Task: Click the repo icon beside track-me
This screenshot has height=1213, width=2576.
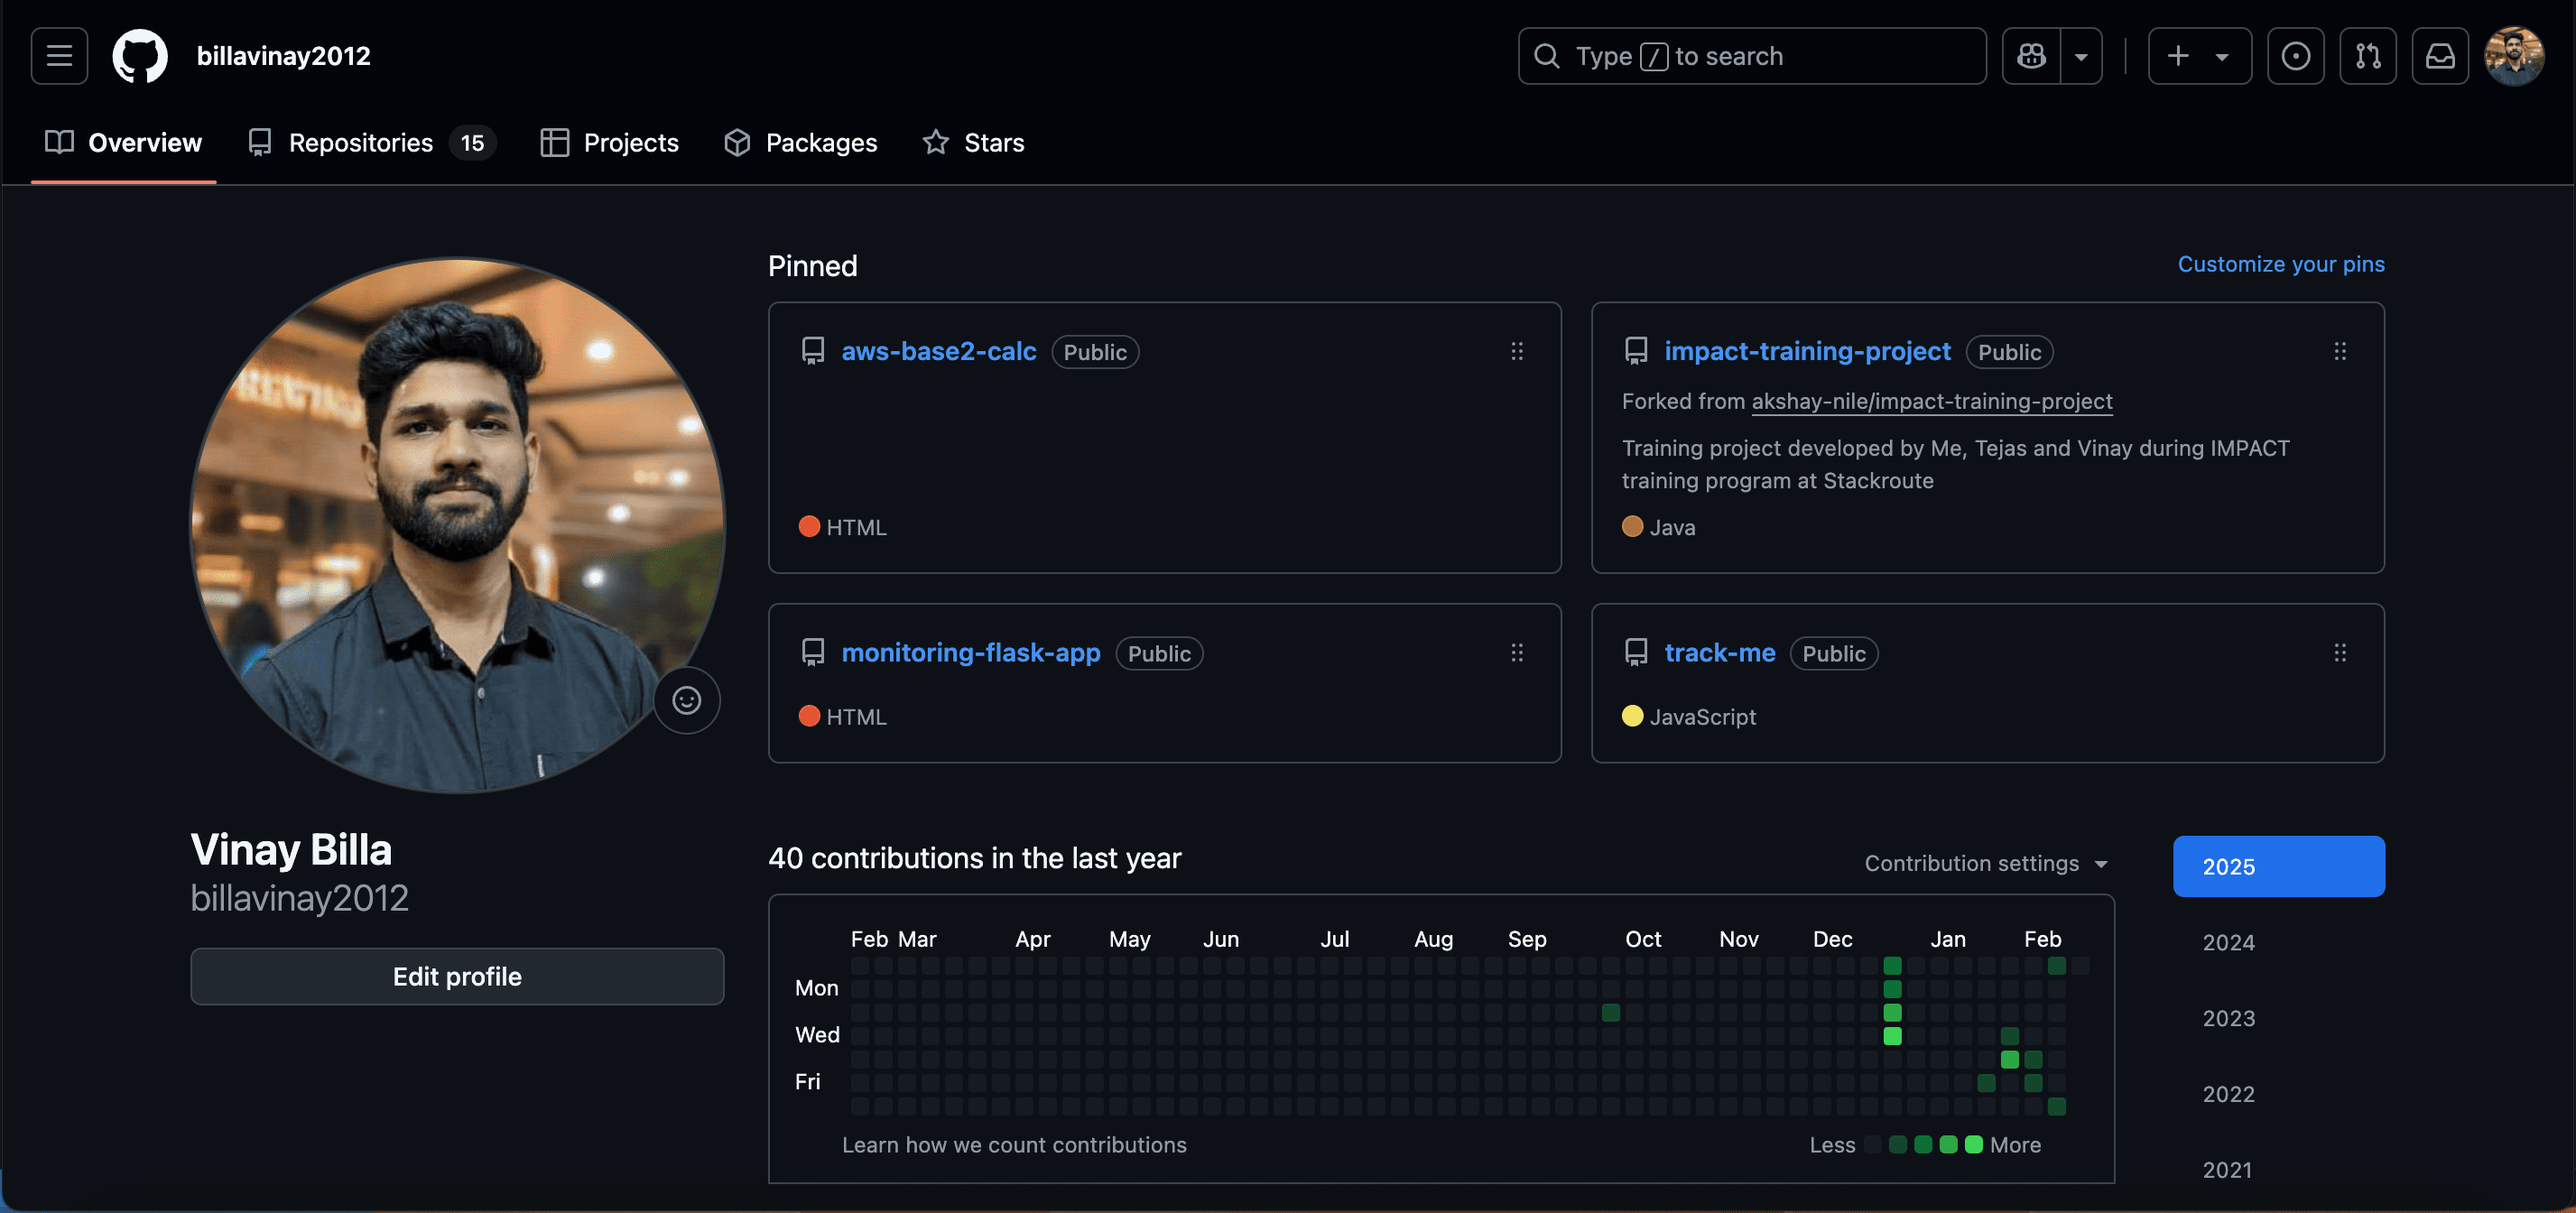Action: [1636, 653]
